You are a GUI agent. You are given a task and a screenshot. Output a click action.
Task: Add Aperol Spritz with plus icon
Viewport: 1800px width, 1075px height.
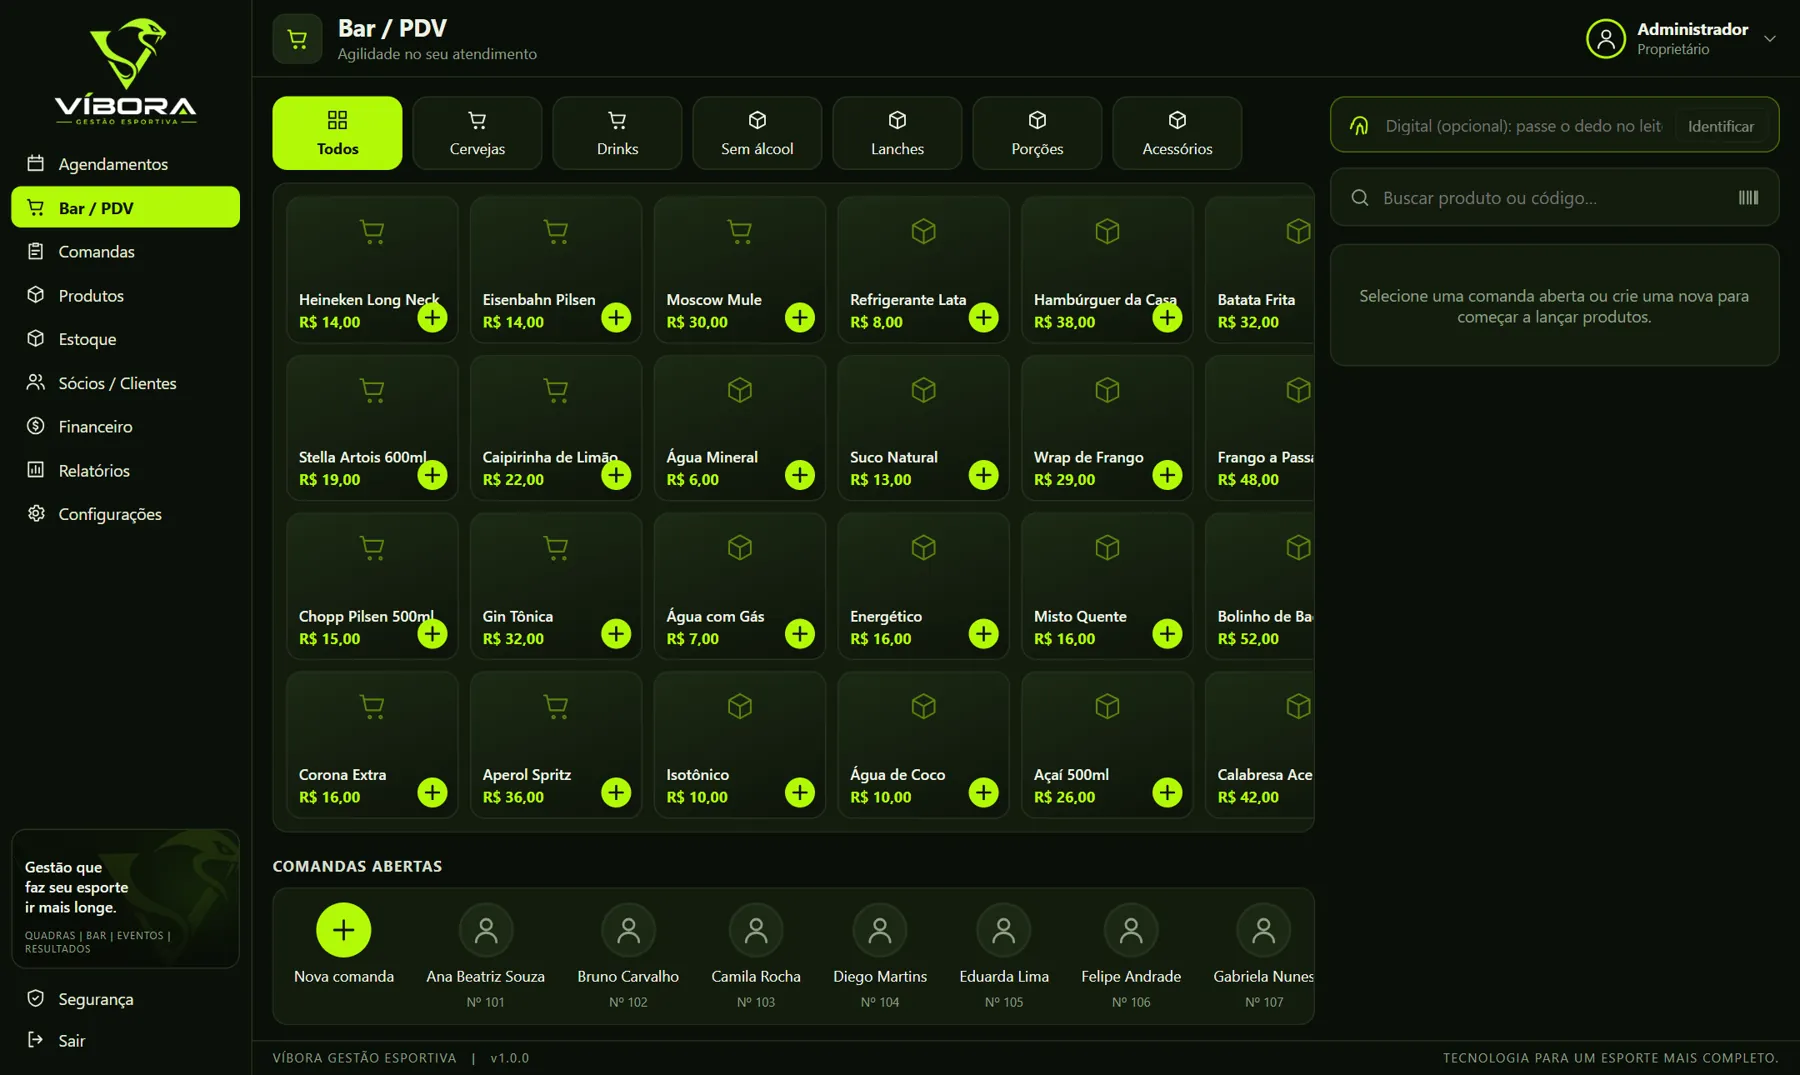point(616,793)
